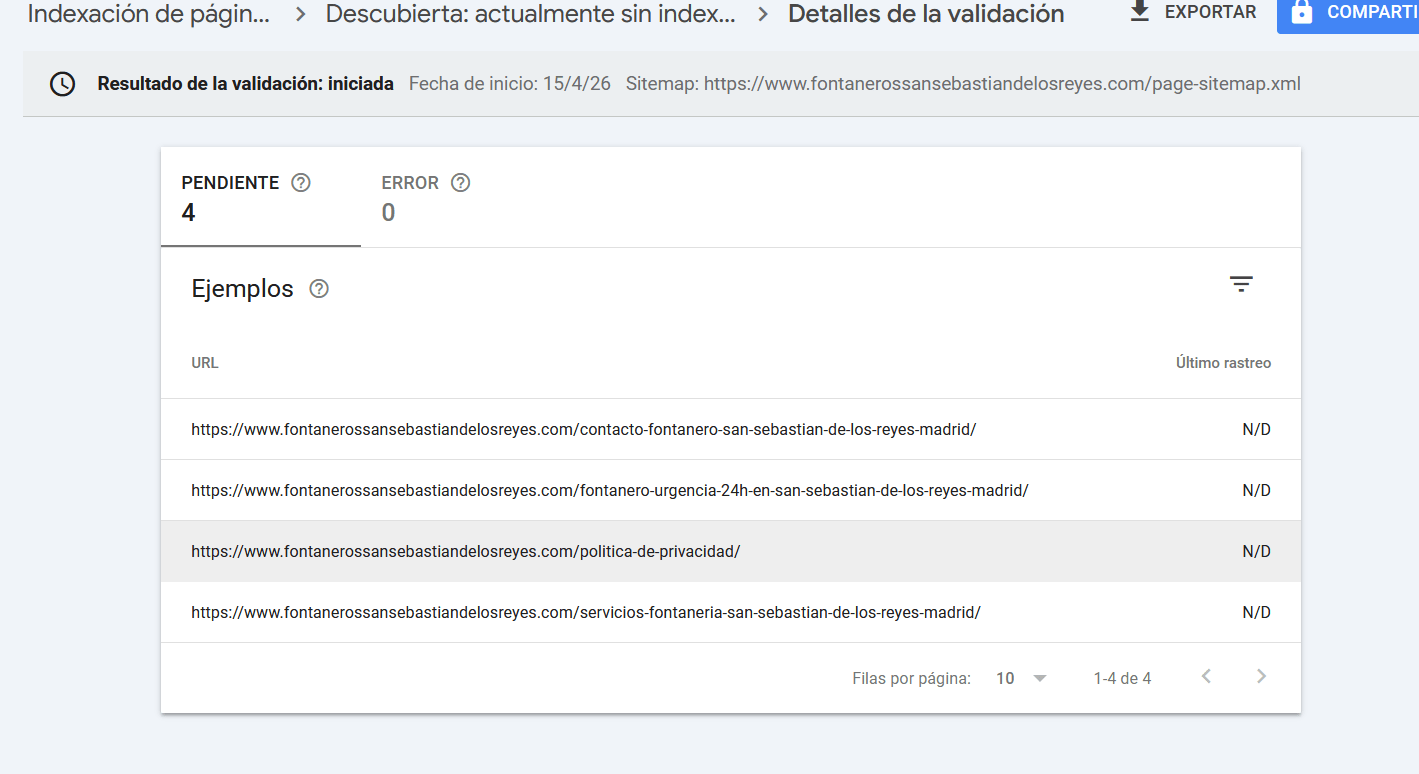Open Descubierta: actualmente sin indexar breadcrumb

coord(530,14)
